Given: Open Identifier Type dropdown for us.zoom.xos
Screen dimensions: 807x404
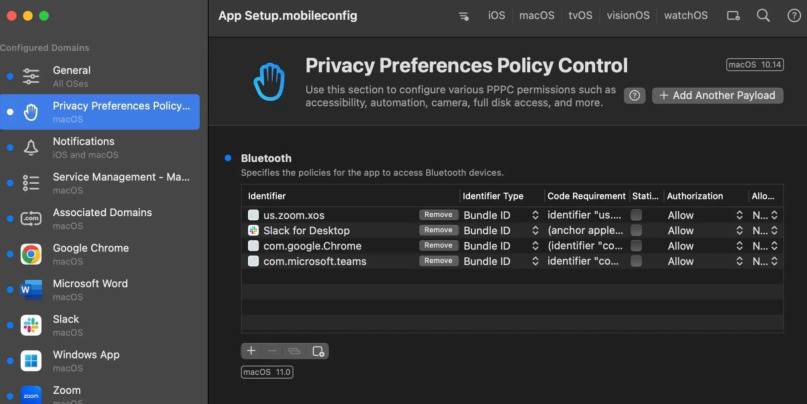Looking at the screenshot, I should click(501, 215).
